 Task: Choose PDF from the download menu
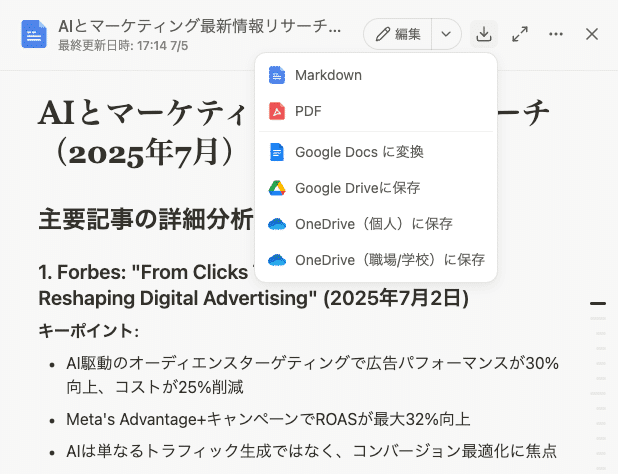309,111
